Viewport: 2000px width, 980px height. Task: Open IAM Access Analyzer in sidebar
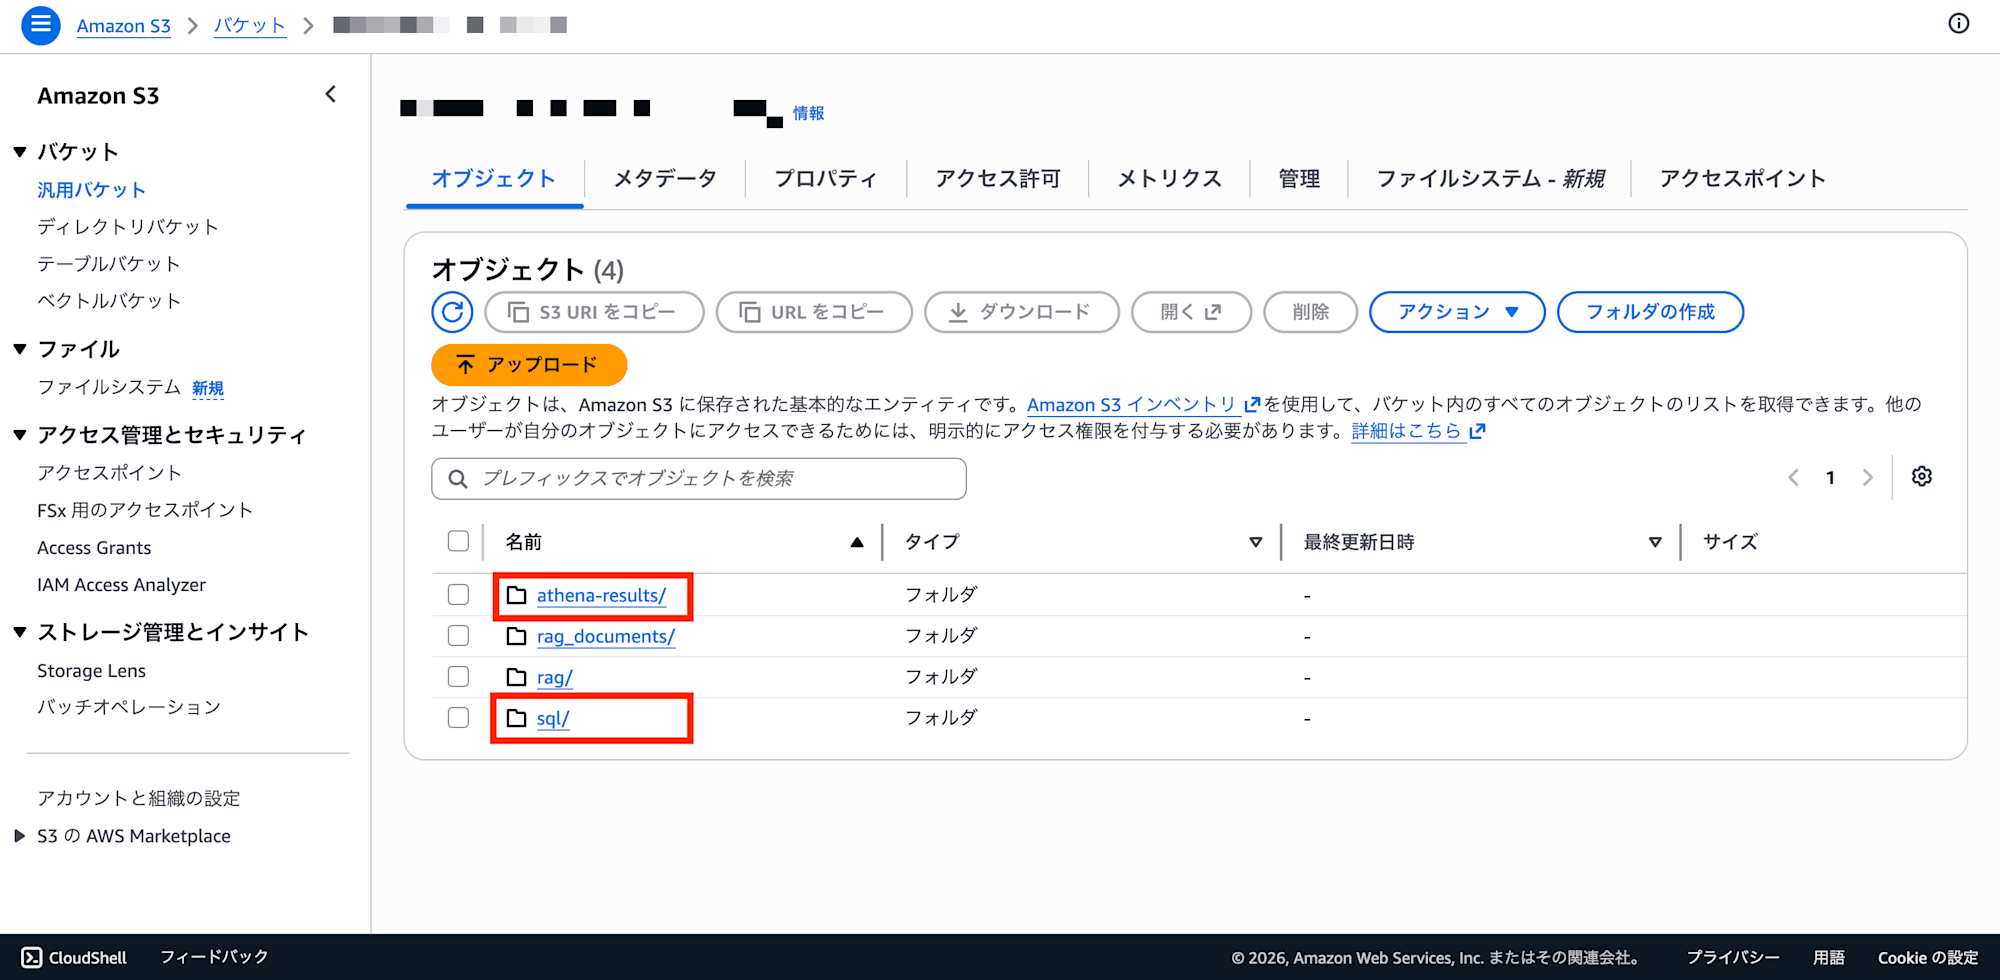(x=121, y=585)
